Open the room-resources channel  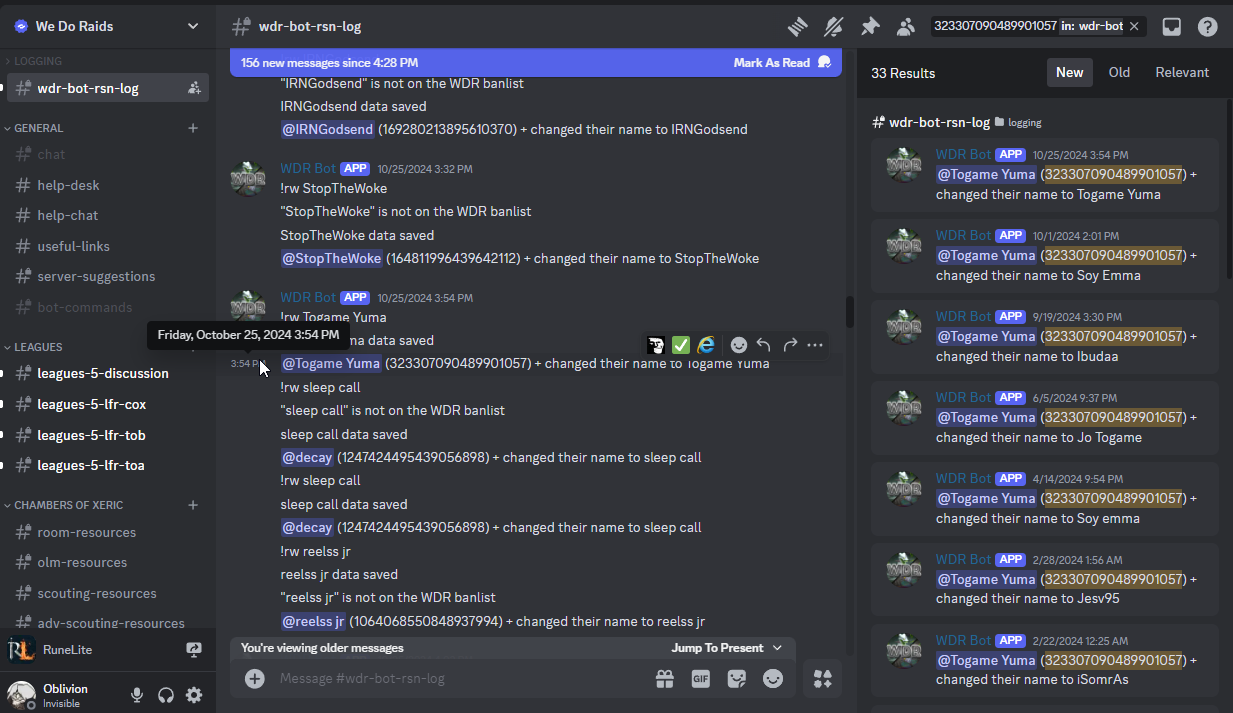coord(108,532)
